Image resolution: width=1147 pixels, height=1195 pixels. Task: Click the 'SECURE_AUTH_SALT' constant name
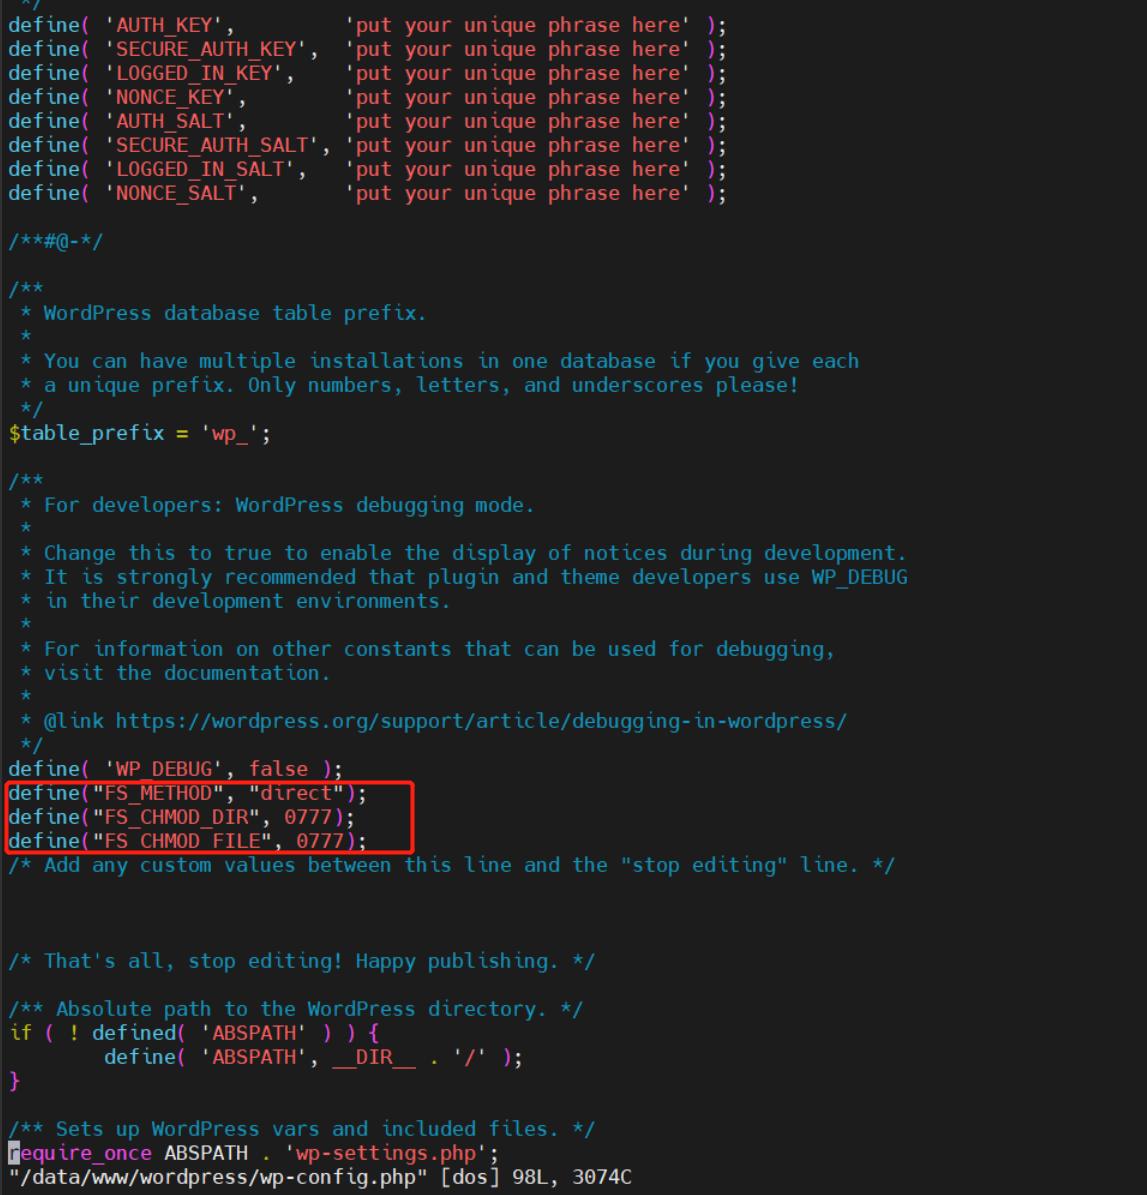click(x=212, y=146)
